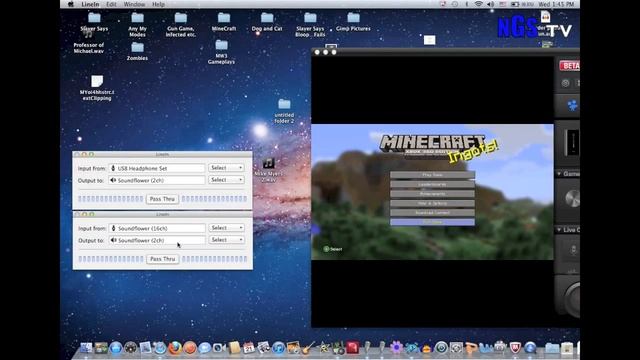The height and width of the screenshot is (360, 640).
Task: Open System Preferences gear in the Dock
Action: coord(456,348)
